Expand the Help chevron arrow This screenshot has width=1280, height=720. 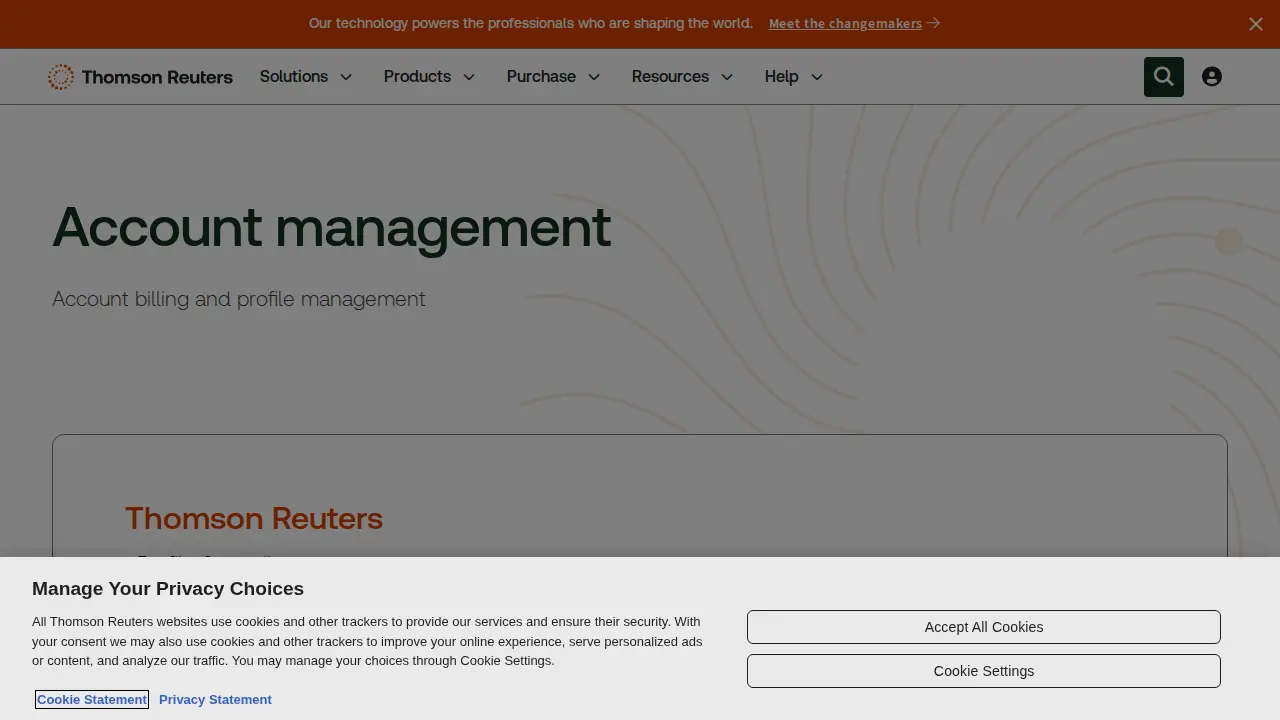pos(817,77)
